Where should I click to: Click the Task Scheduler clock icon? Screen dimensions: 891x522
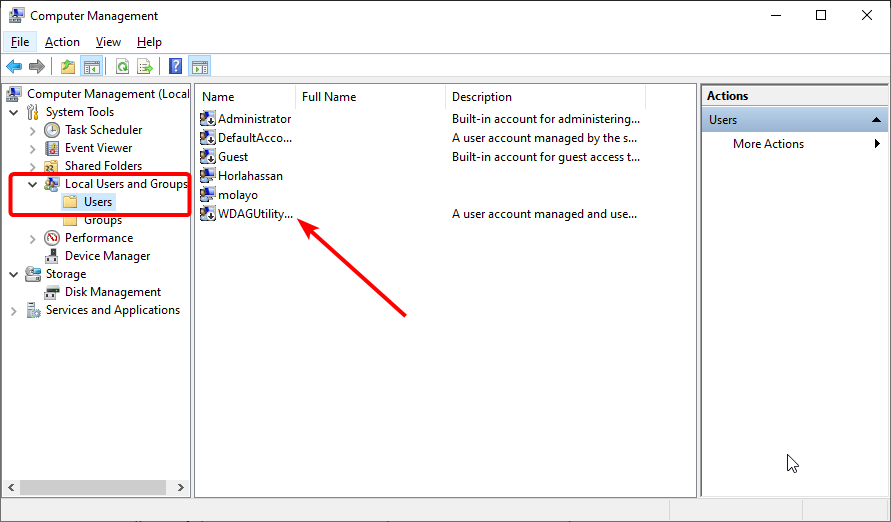pos(52,130)
